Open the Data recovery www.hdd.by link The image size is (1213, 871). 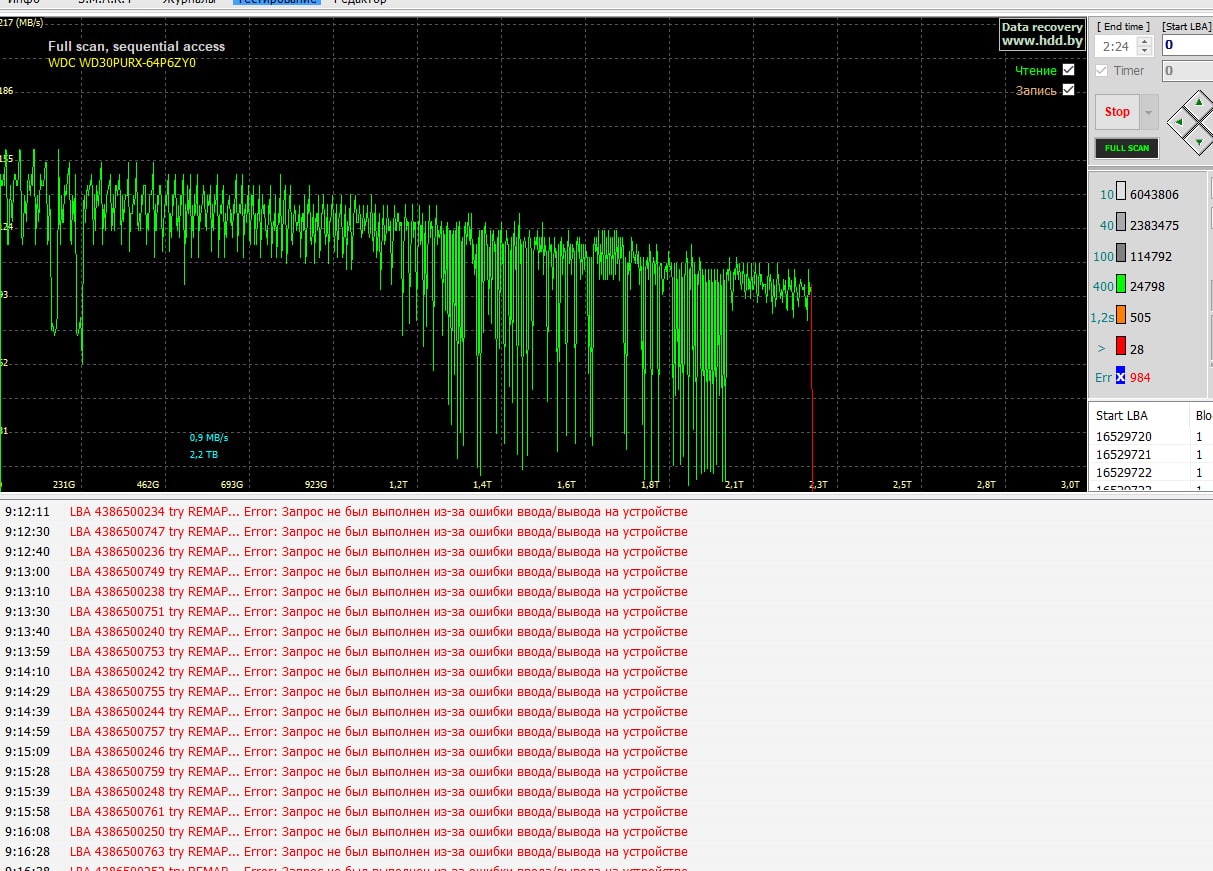tap(1042, 35)
